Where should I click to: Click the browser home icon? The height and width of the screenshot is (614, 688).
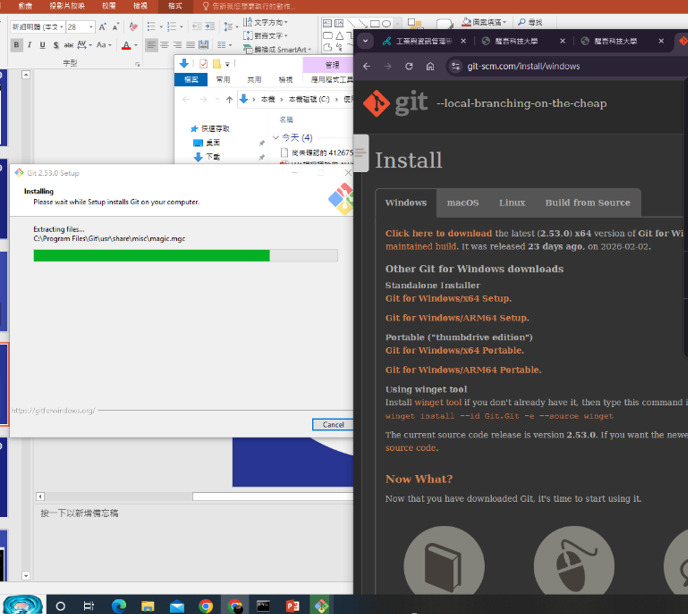[x=430, y=66]
